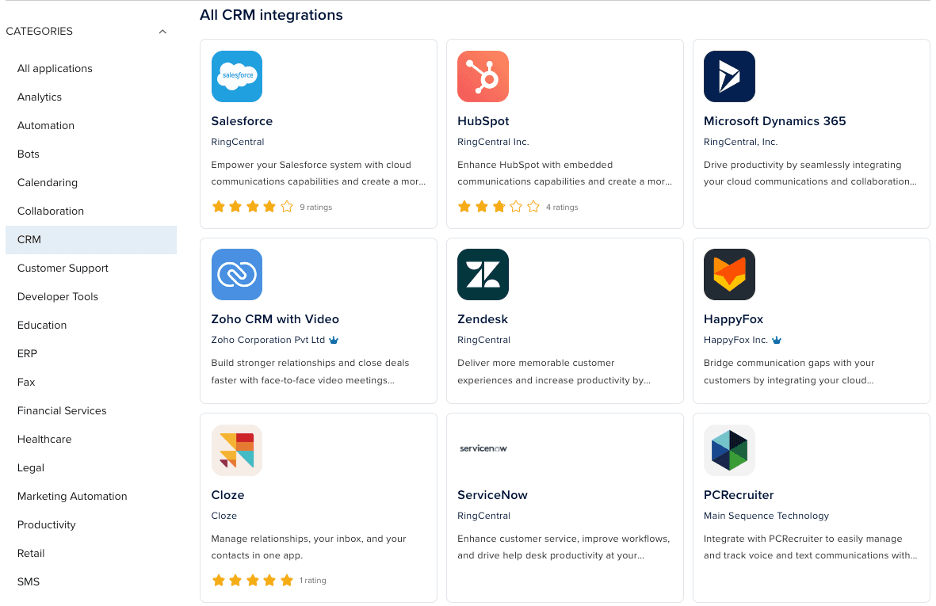This screenshot has height=606, width=936.
Task: Select the CRM category
Action: (29, 239)
